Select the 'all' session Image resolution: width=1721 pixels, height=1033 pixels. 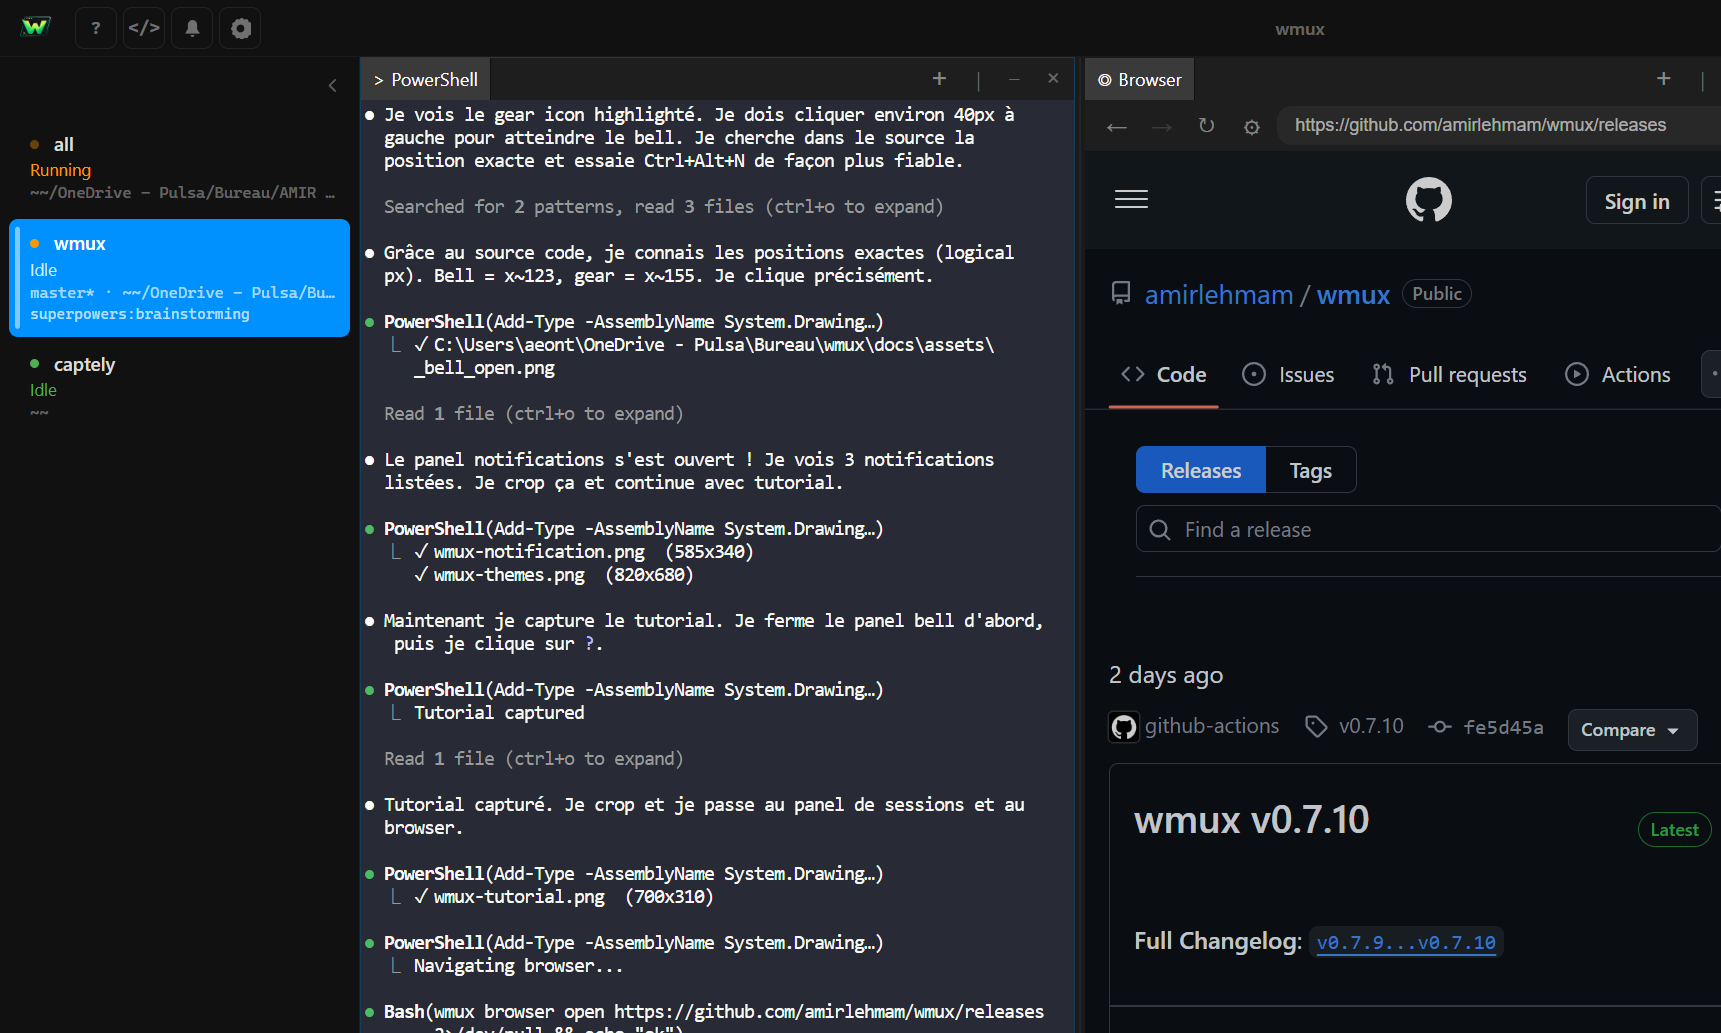point(180,167)
